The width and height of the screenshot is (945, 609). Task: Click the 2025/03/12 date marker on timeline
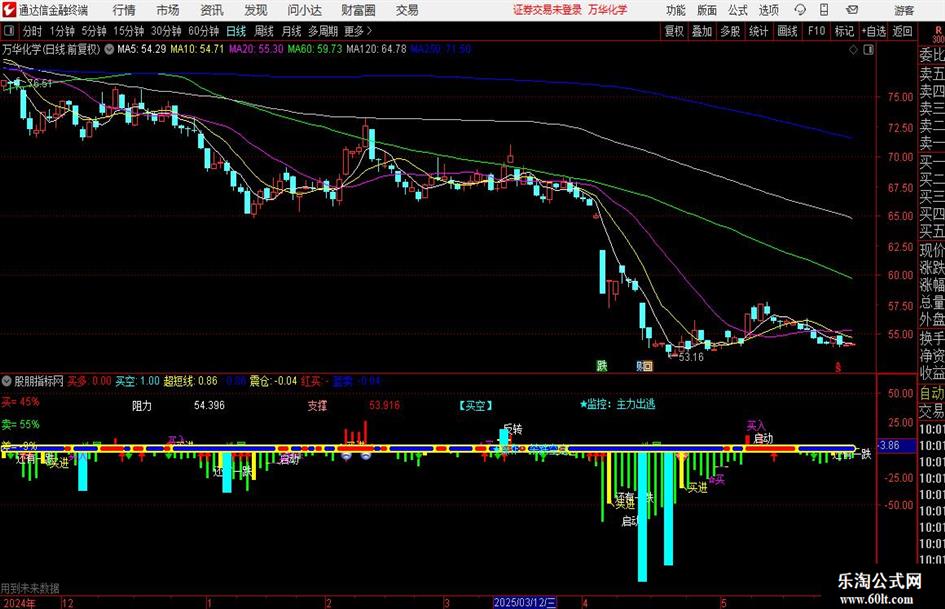(525, 602)
